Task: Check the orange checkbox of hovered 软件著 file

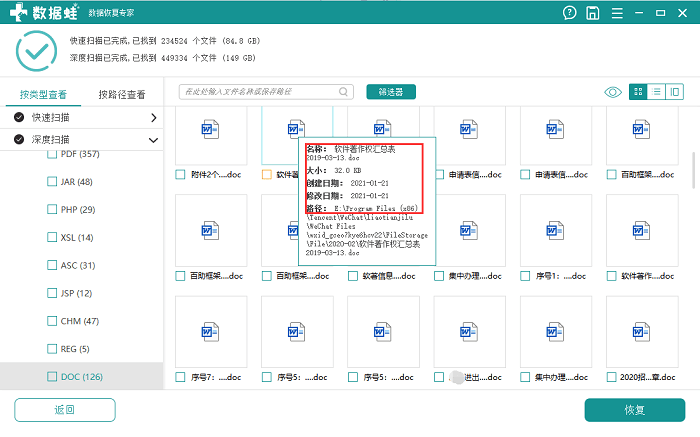Action: click(267, 175)
